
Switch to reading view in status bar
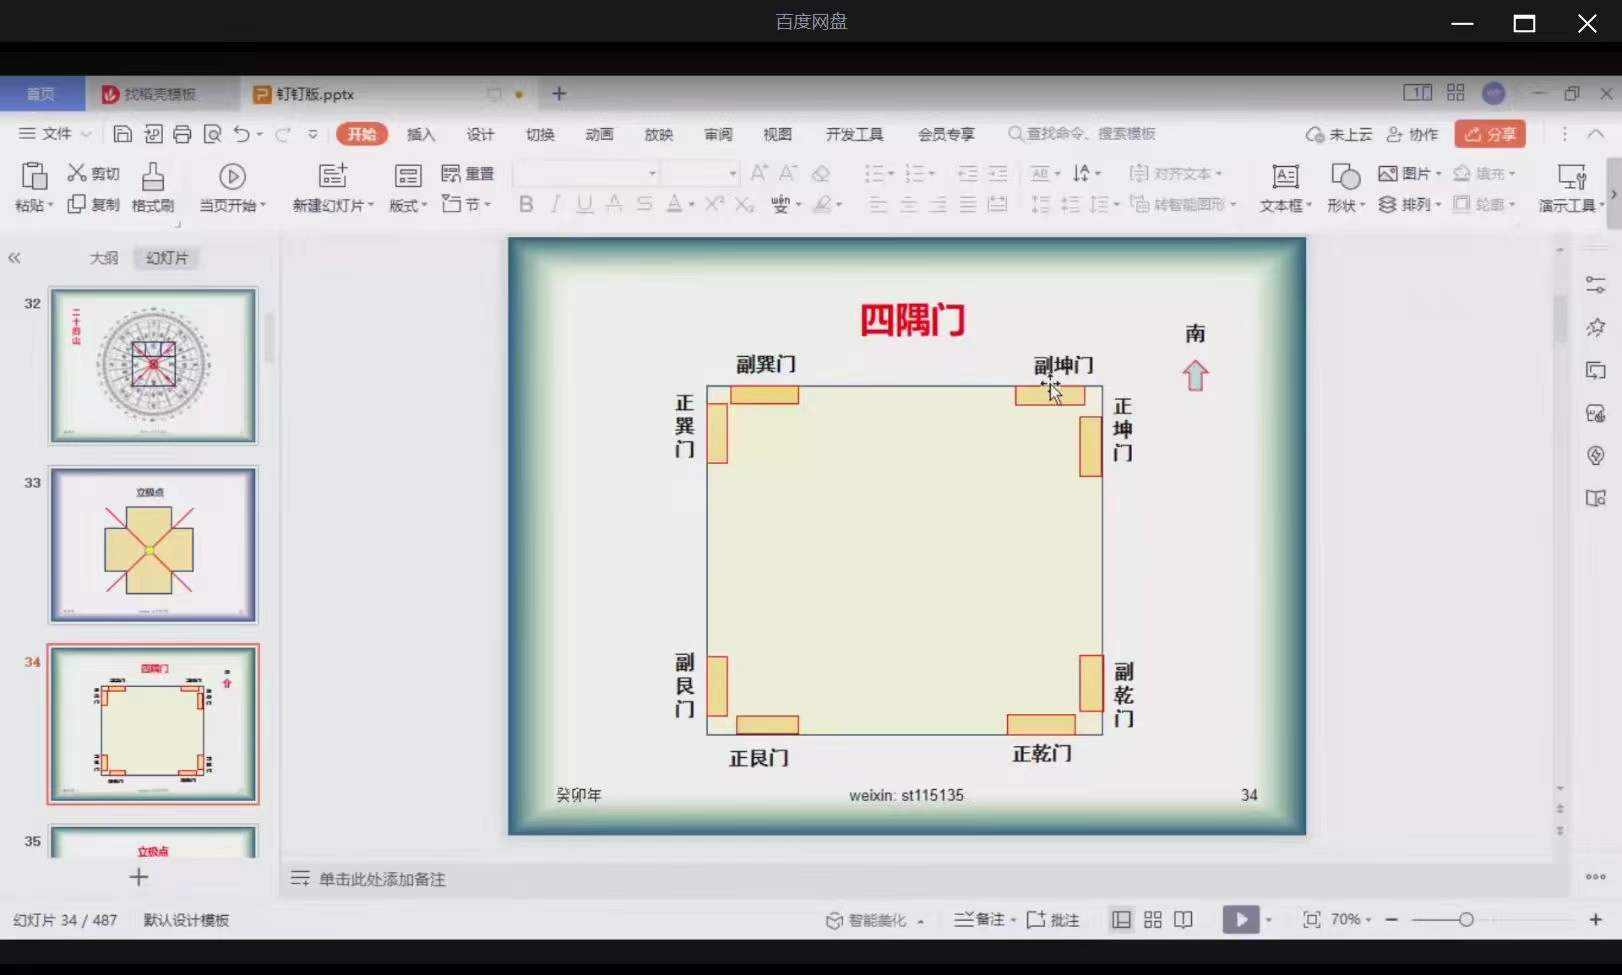click(1183, 919)
